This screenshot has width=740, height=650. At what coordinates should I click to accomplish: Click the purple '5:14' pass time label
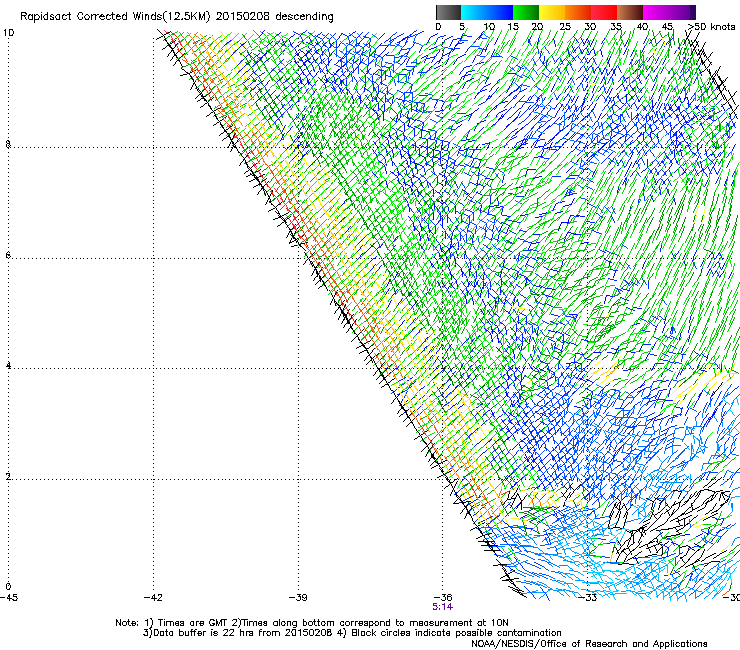[442, 607]
